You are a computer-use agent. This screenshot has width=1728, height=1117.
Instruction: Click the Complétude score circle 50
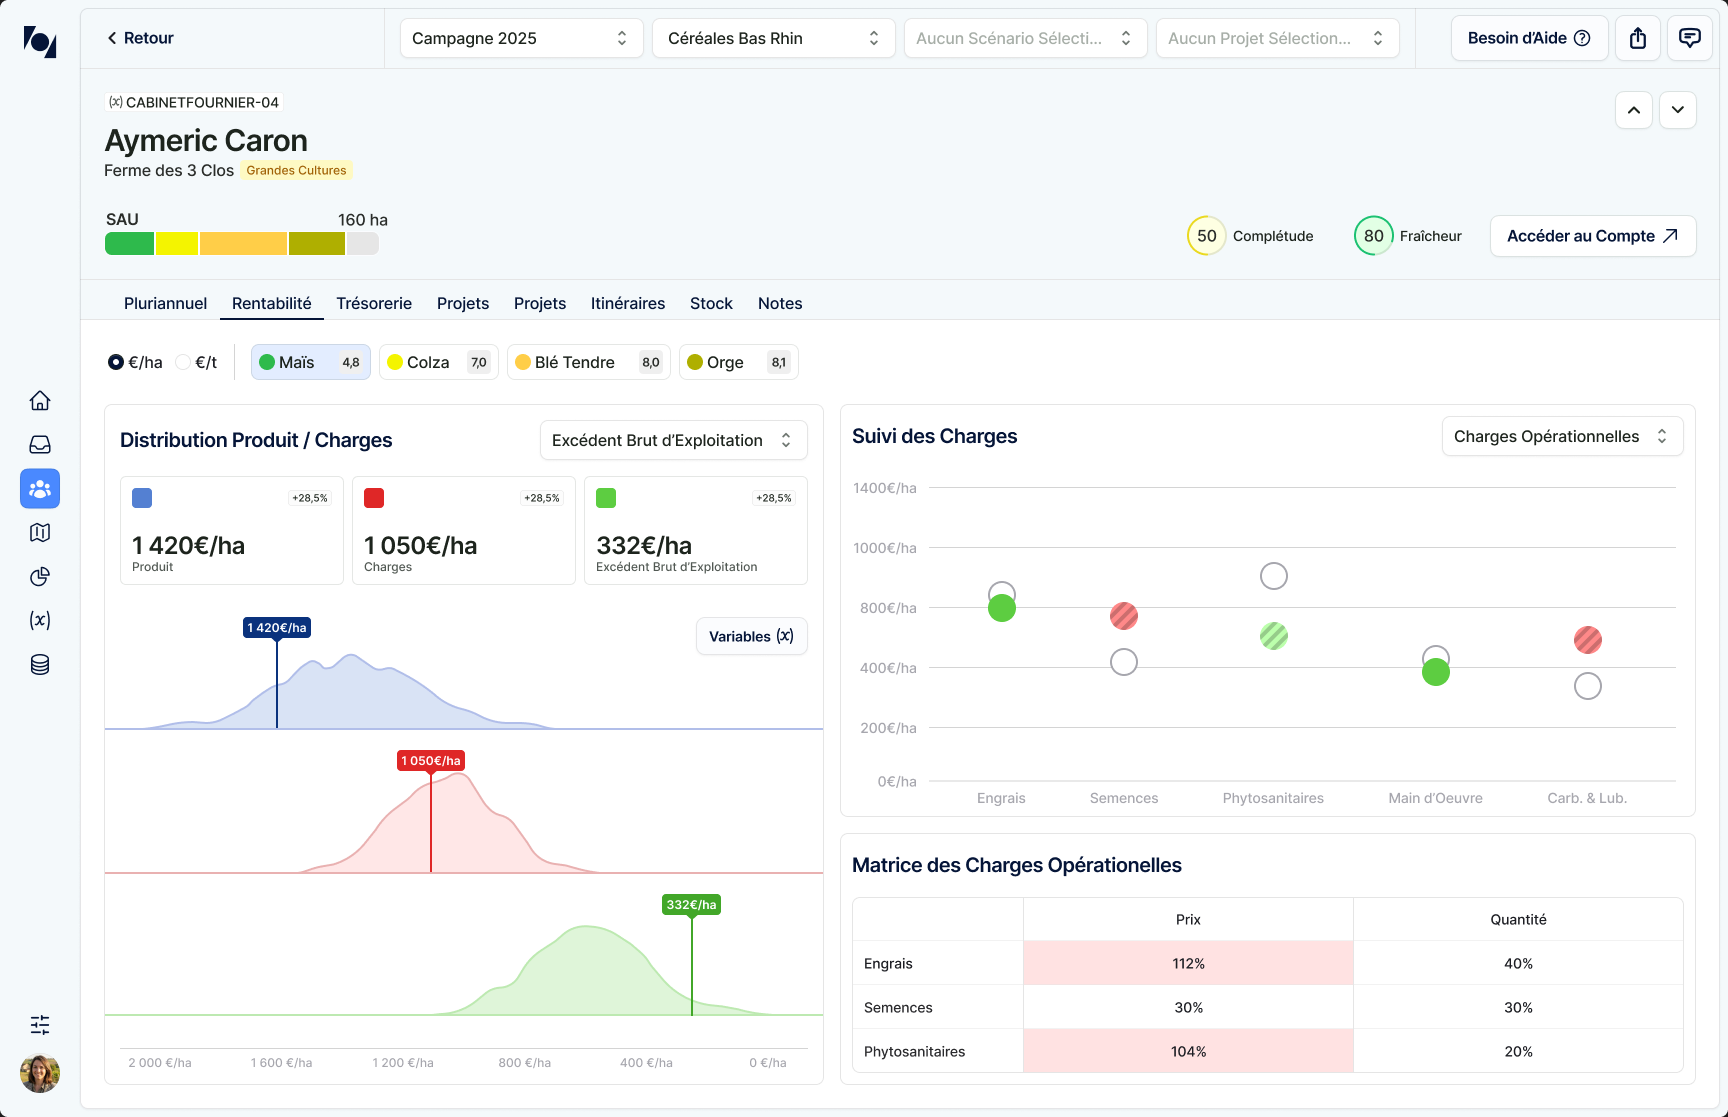pyautogui.click(x=1207, y=236)
